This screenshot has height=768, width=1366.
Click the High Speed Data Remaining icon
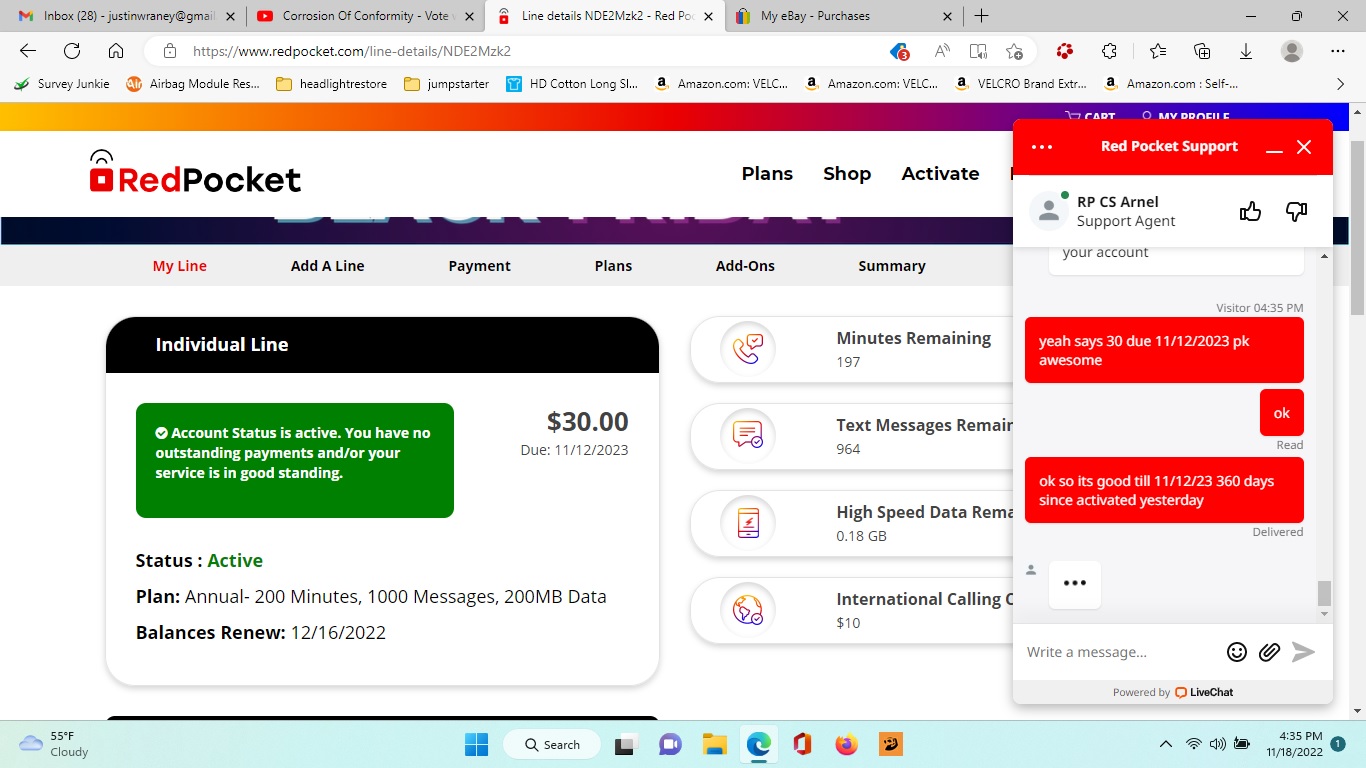pyautogui.click(x=748, y=523)
